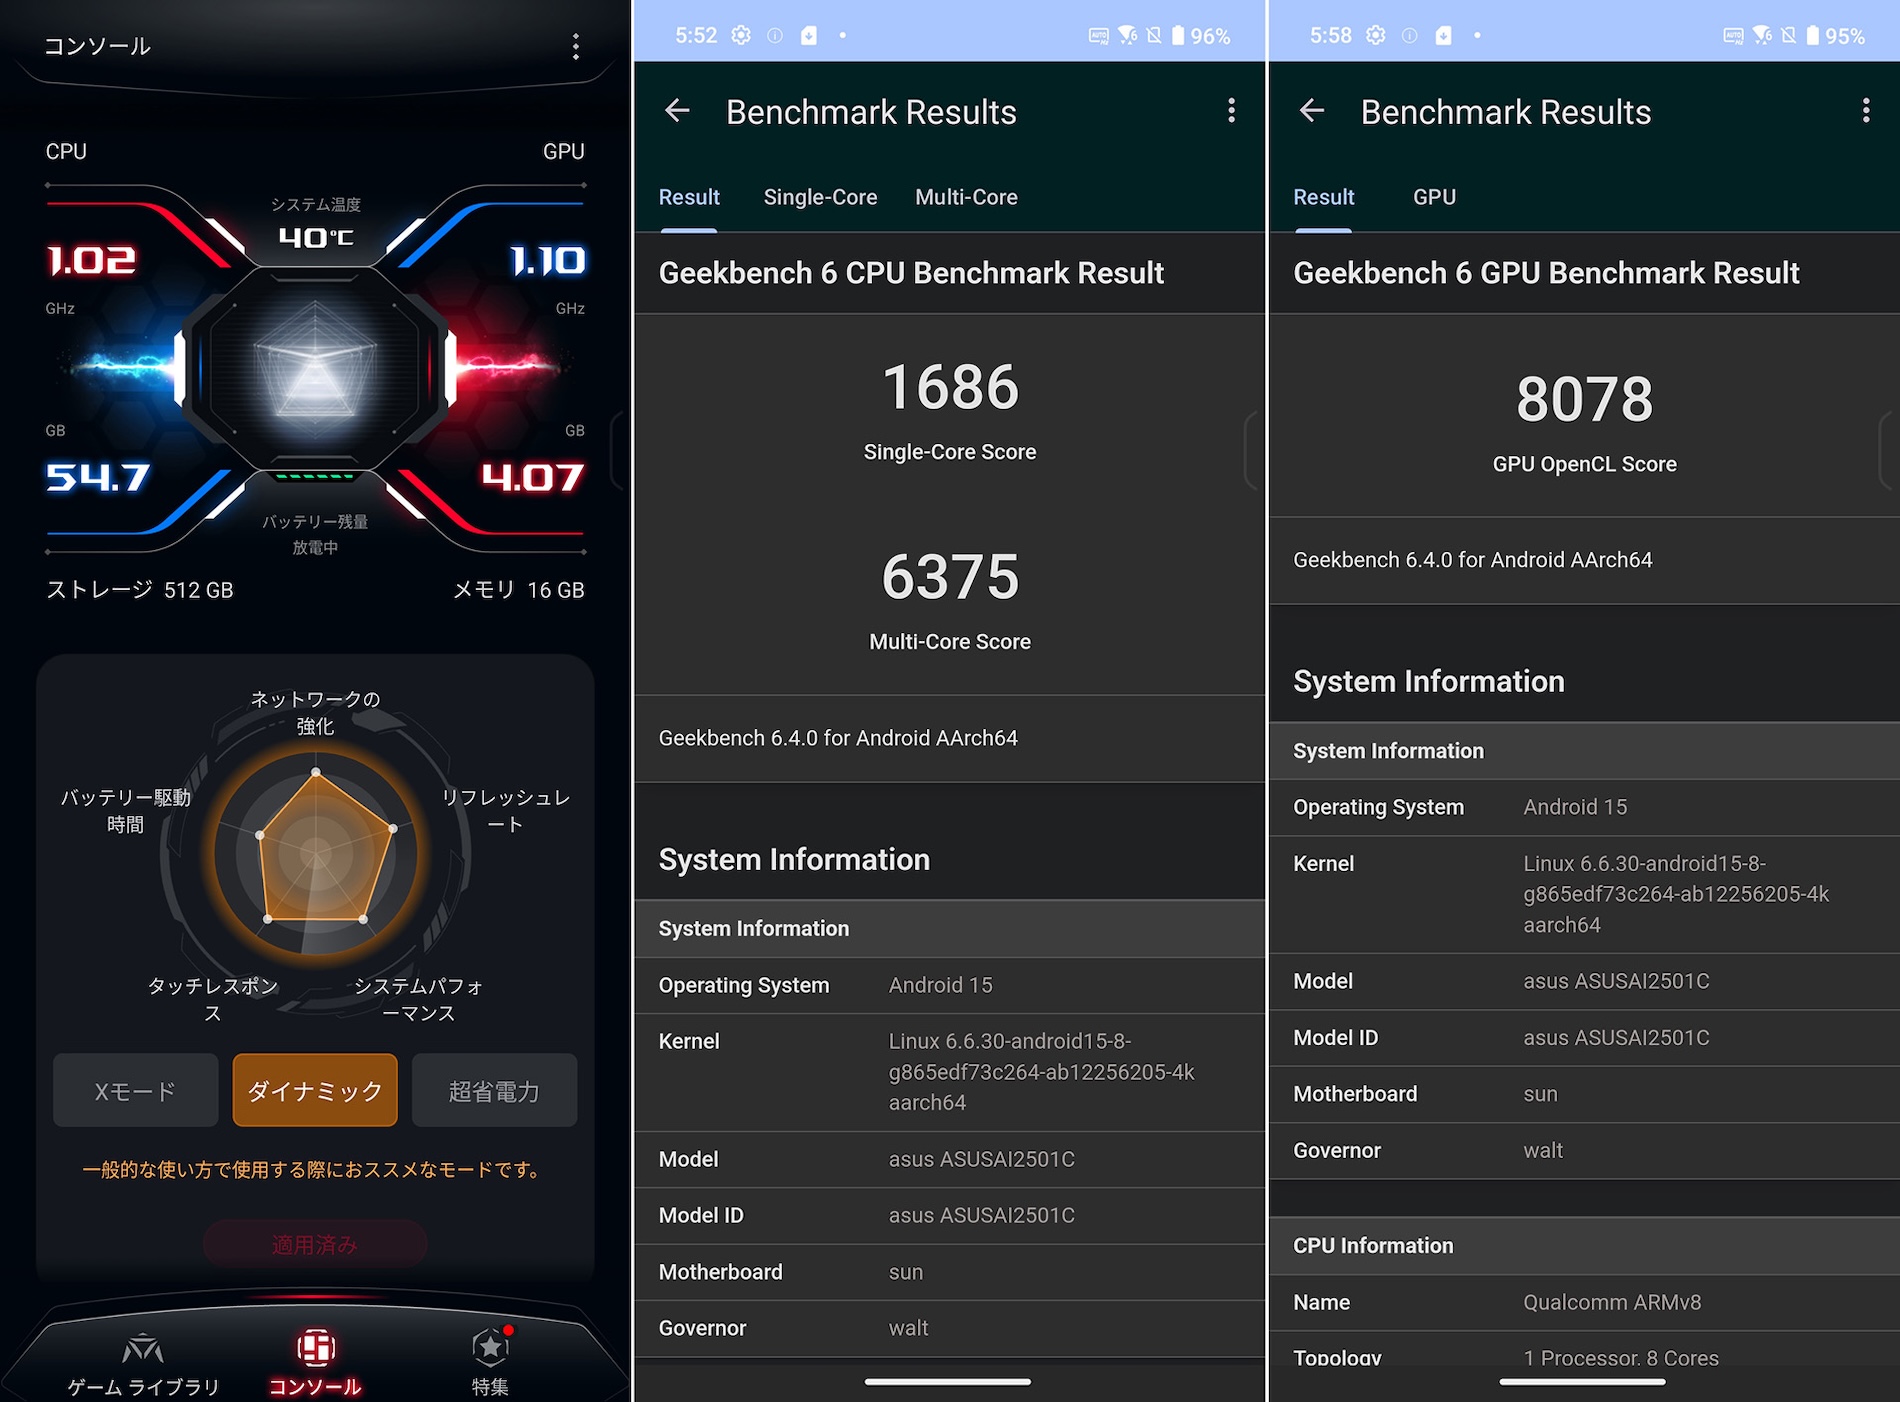Image resolution: width=1900 pixels, height=1402 pixels.
Task: Tap the battery icon showing 95%
Action: (1812, 36)
